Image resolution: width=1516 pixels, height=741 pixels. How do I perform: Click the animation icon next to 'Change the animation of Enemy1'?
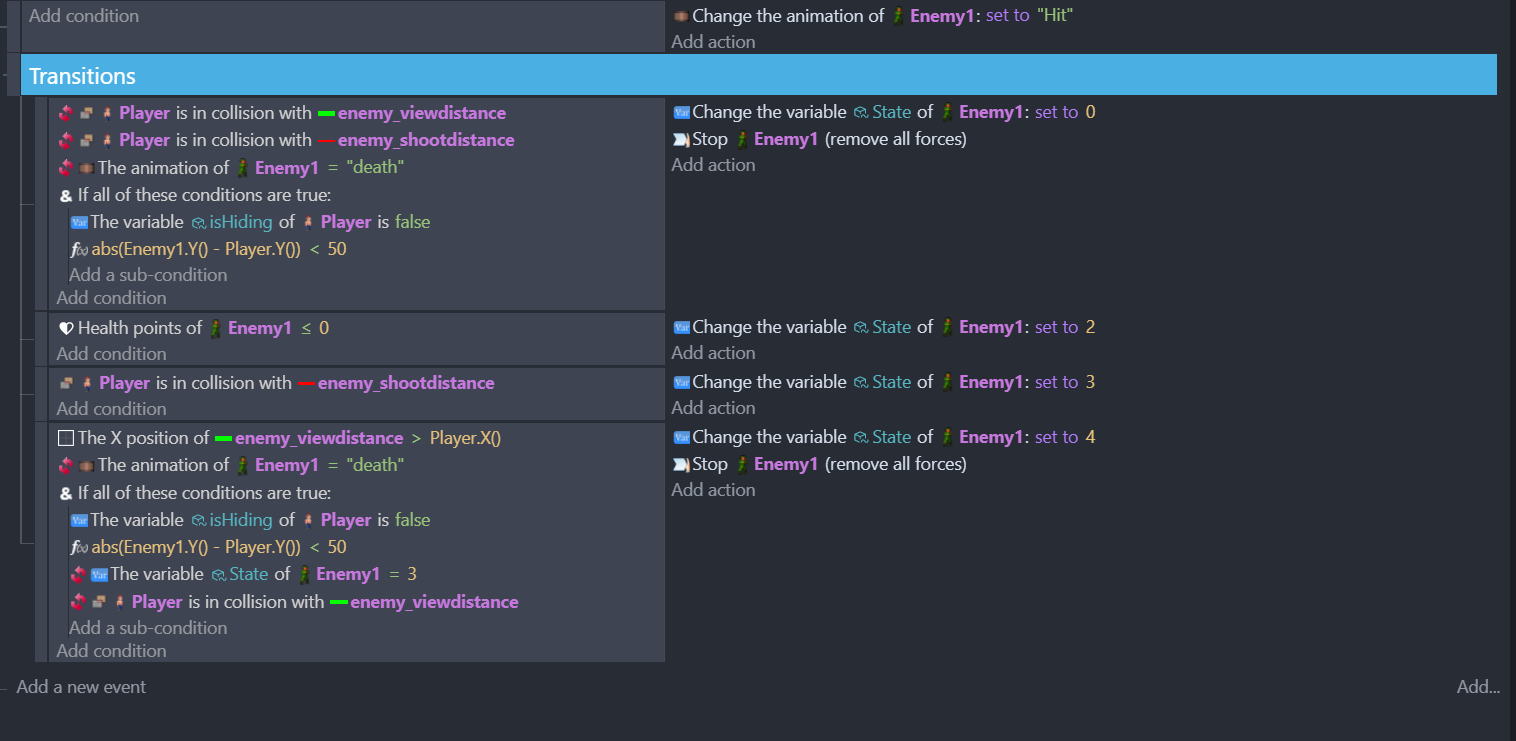pyautogui.click(x=681, y=16)
